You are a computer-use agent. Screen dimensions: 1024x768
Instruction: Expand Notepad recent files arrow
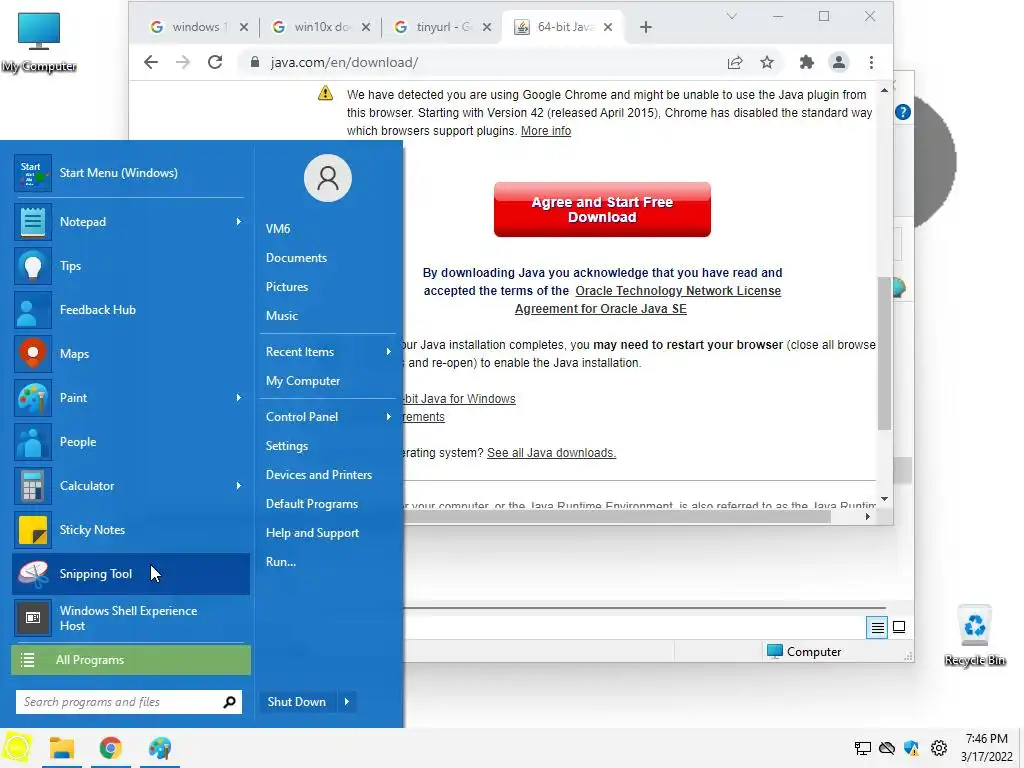click(238, 222)
